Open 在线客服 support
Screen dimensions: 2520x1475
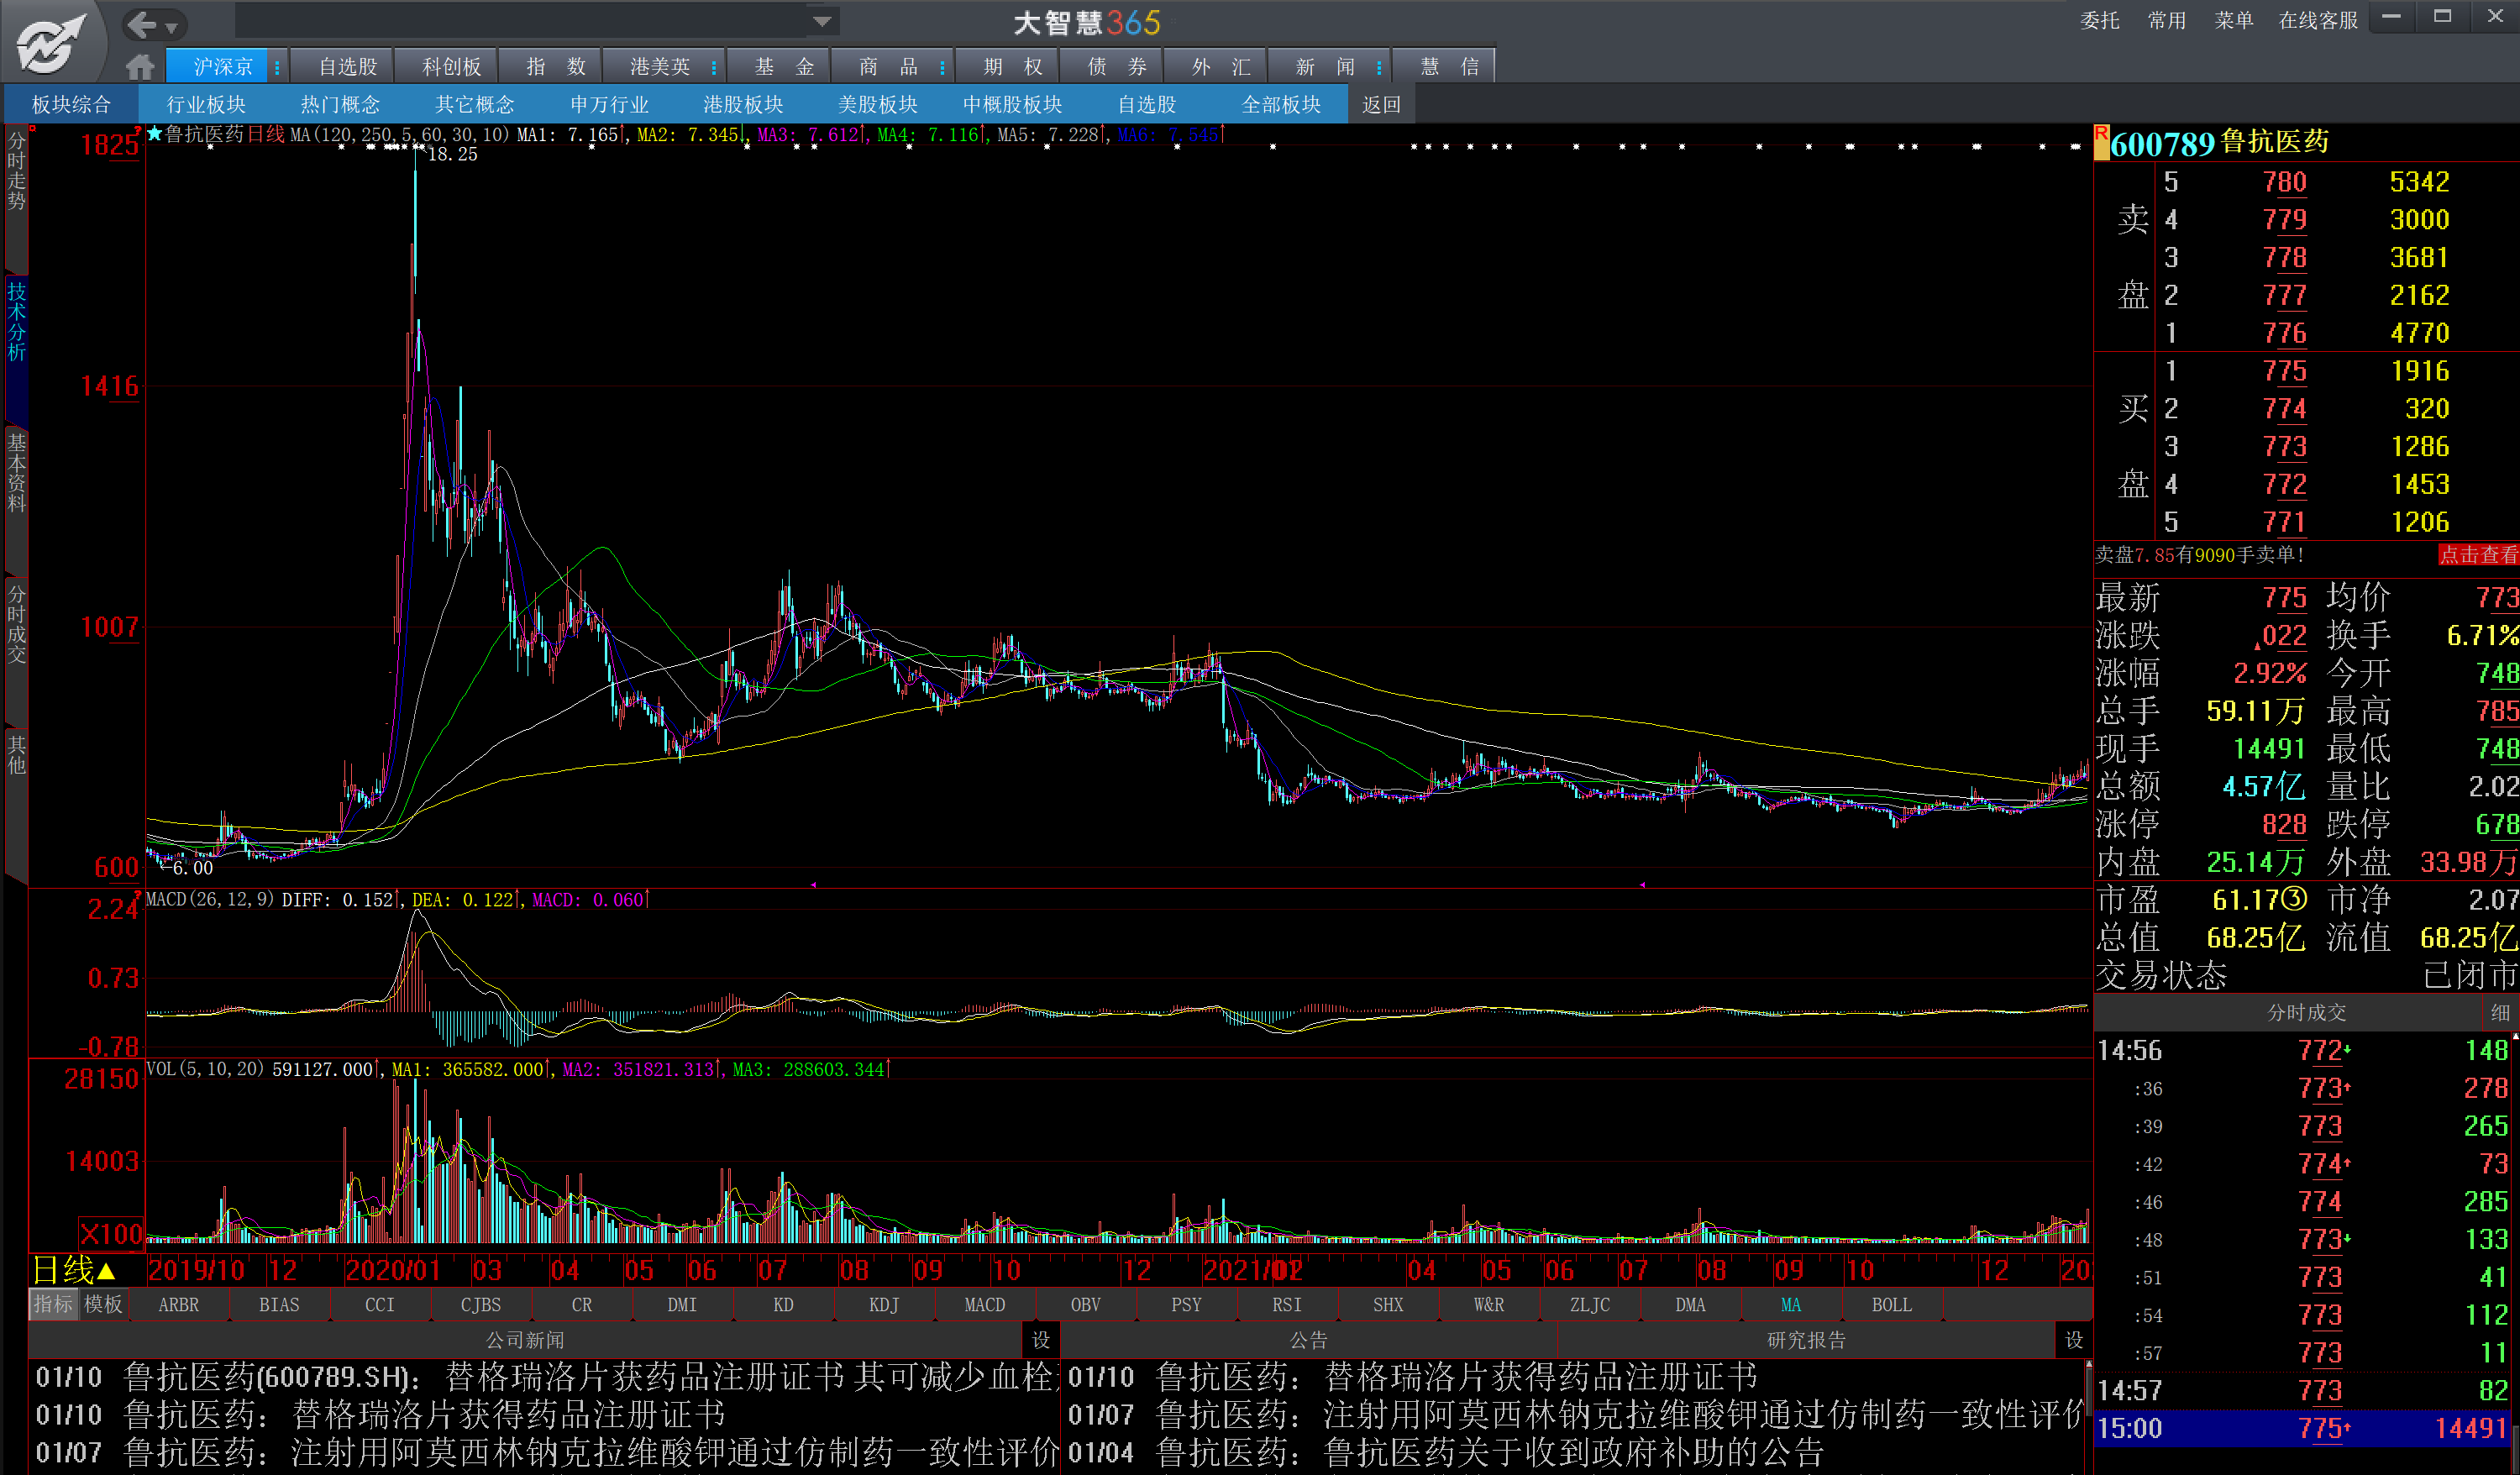(2317, 21)
